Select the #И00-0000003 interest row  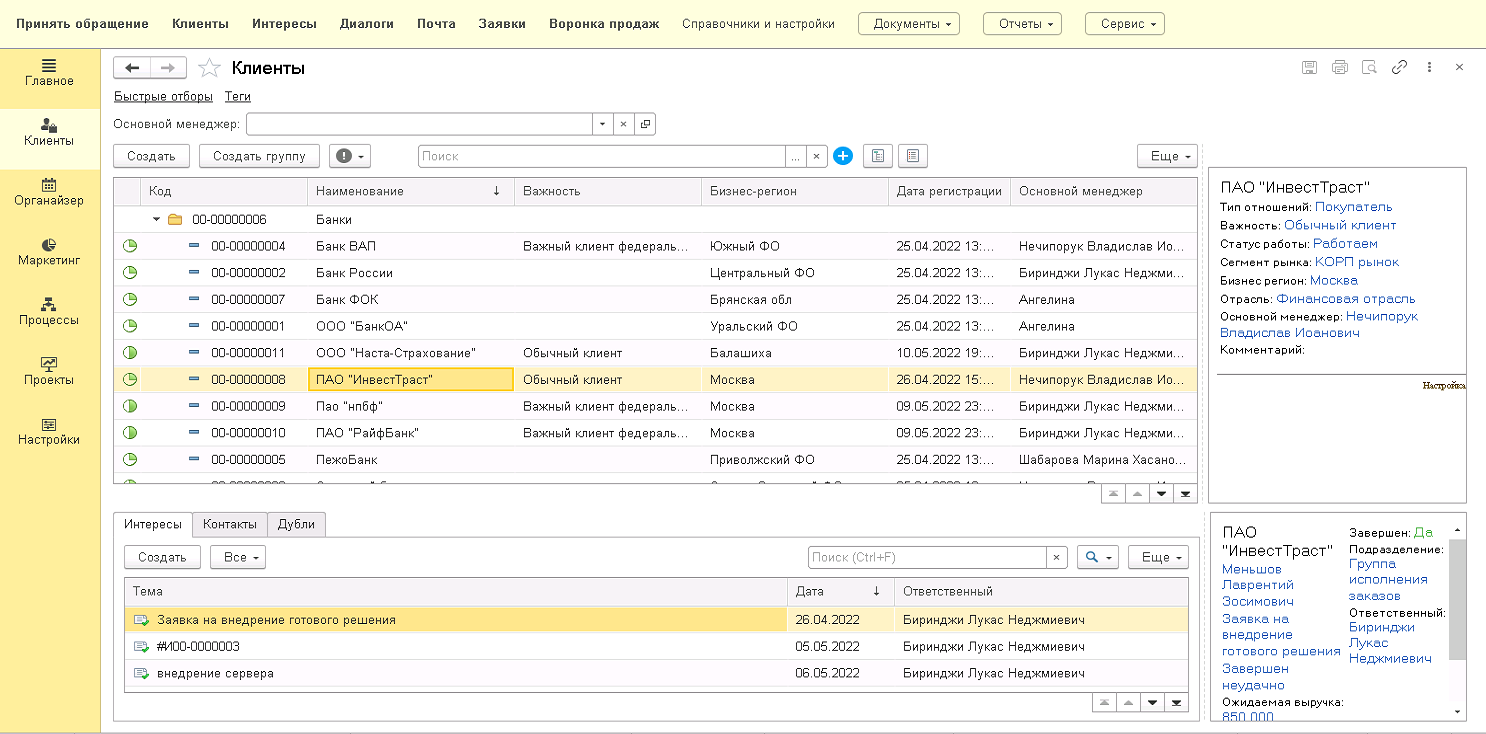tap(656, 647)
